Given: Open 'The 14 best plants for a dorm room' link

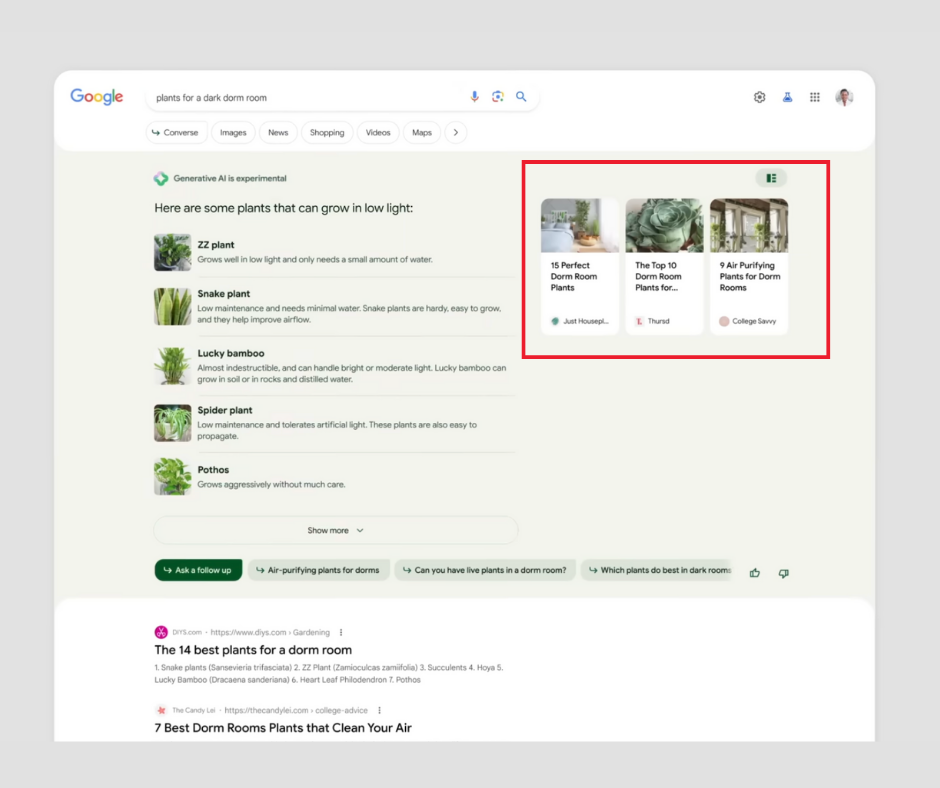Looking at the screenshot, I should [x=253, y=650].
